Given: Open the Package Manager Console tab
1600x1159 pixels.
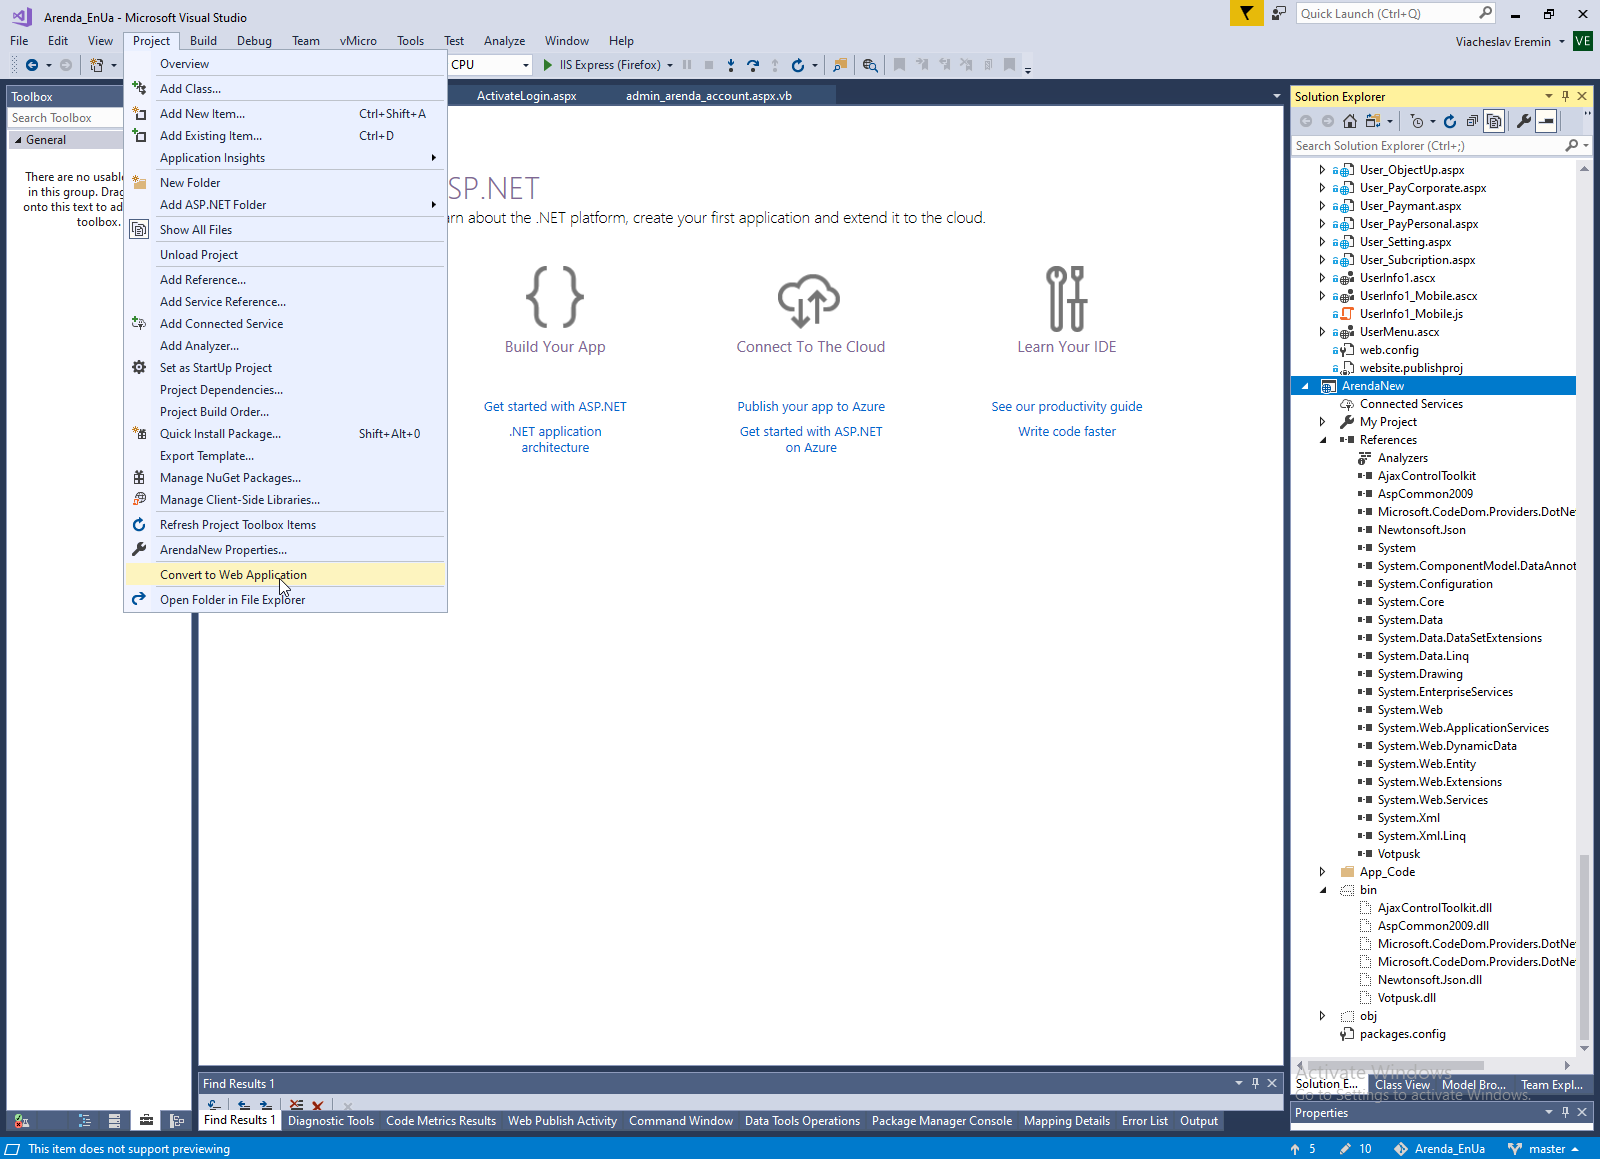Looking at the screenshot, I should 942,1121.
